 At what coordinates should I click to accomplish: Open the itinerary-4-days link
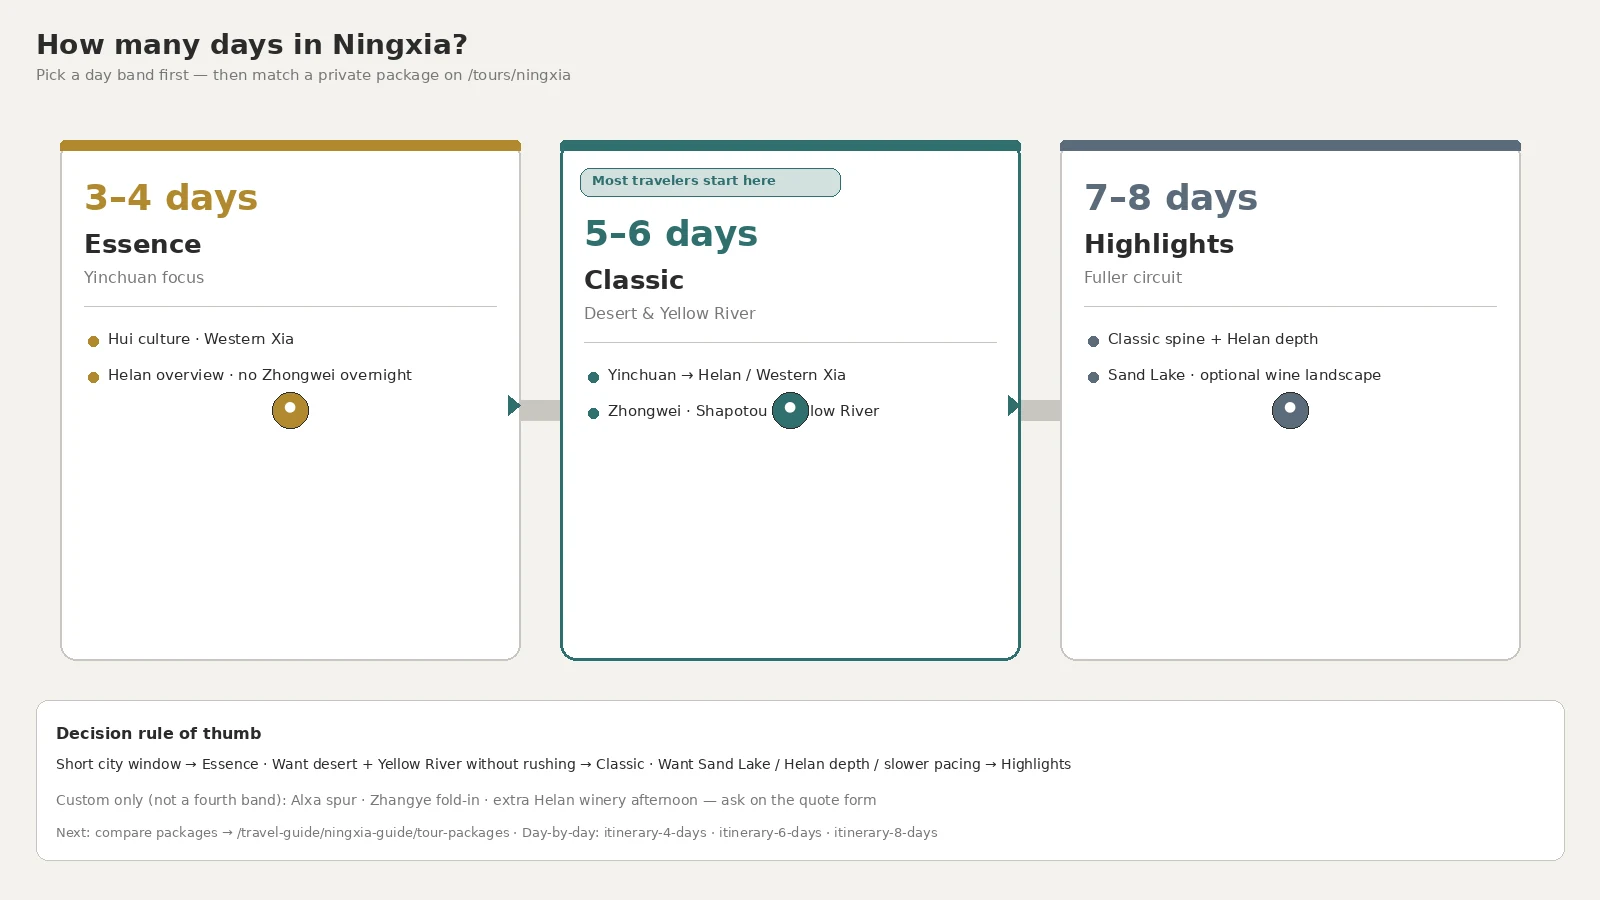pyautogui.click(x=655, y=832)
